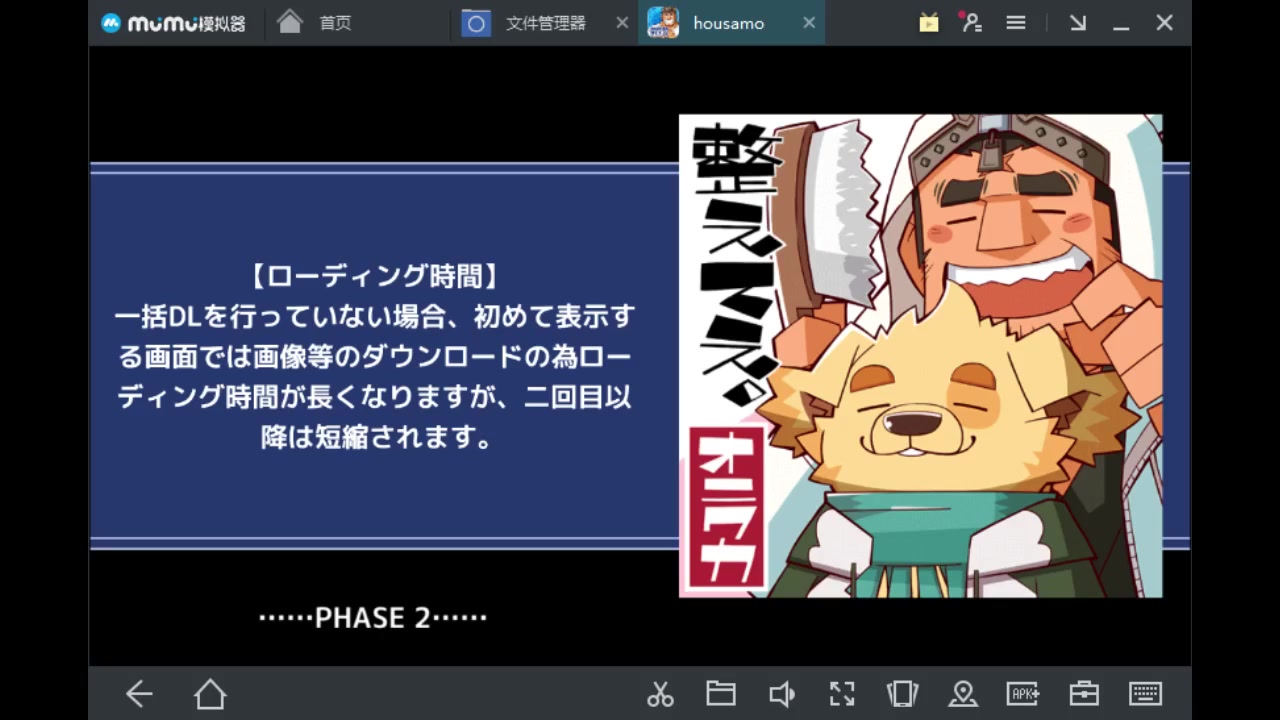1280x720 pixels.
Task: Open the yellow TV gift icon
Action: [x=929, y=22]
